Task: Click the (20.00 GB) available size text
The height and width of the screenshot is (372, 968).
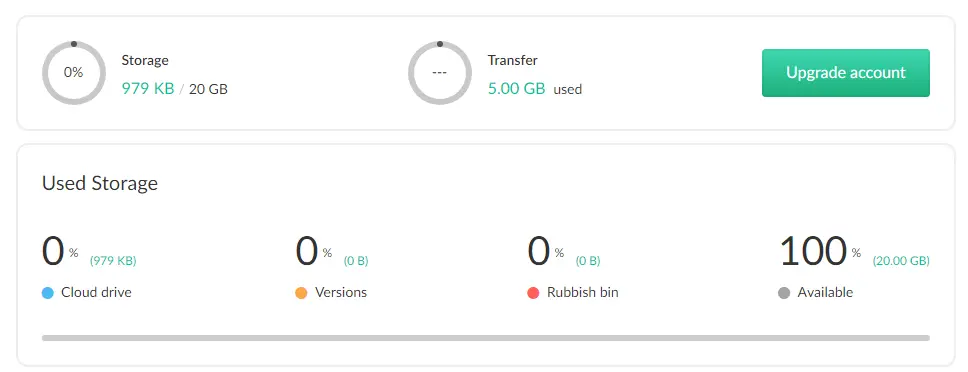Action: [901, 261]
